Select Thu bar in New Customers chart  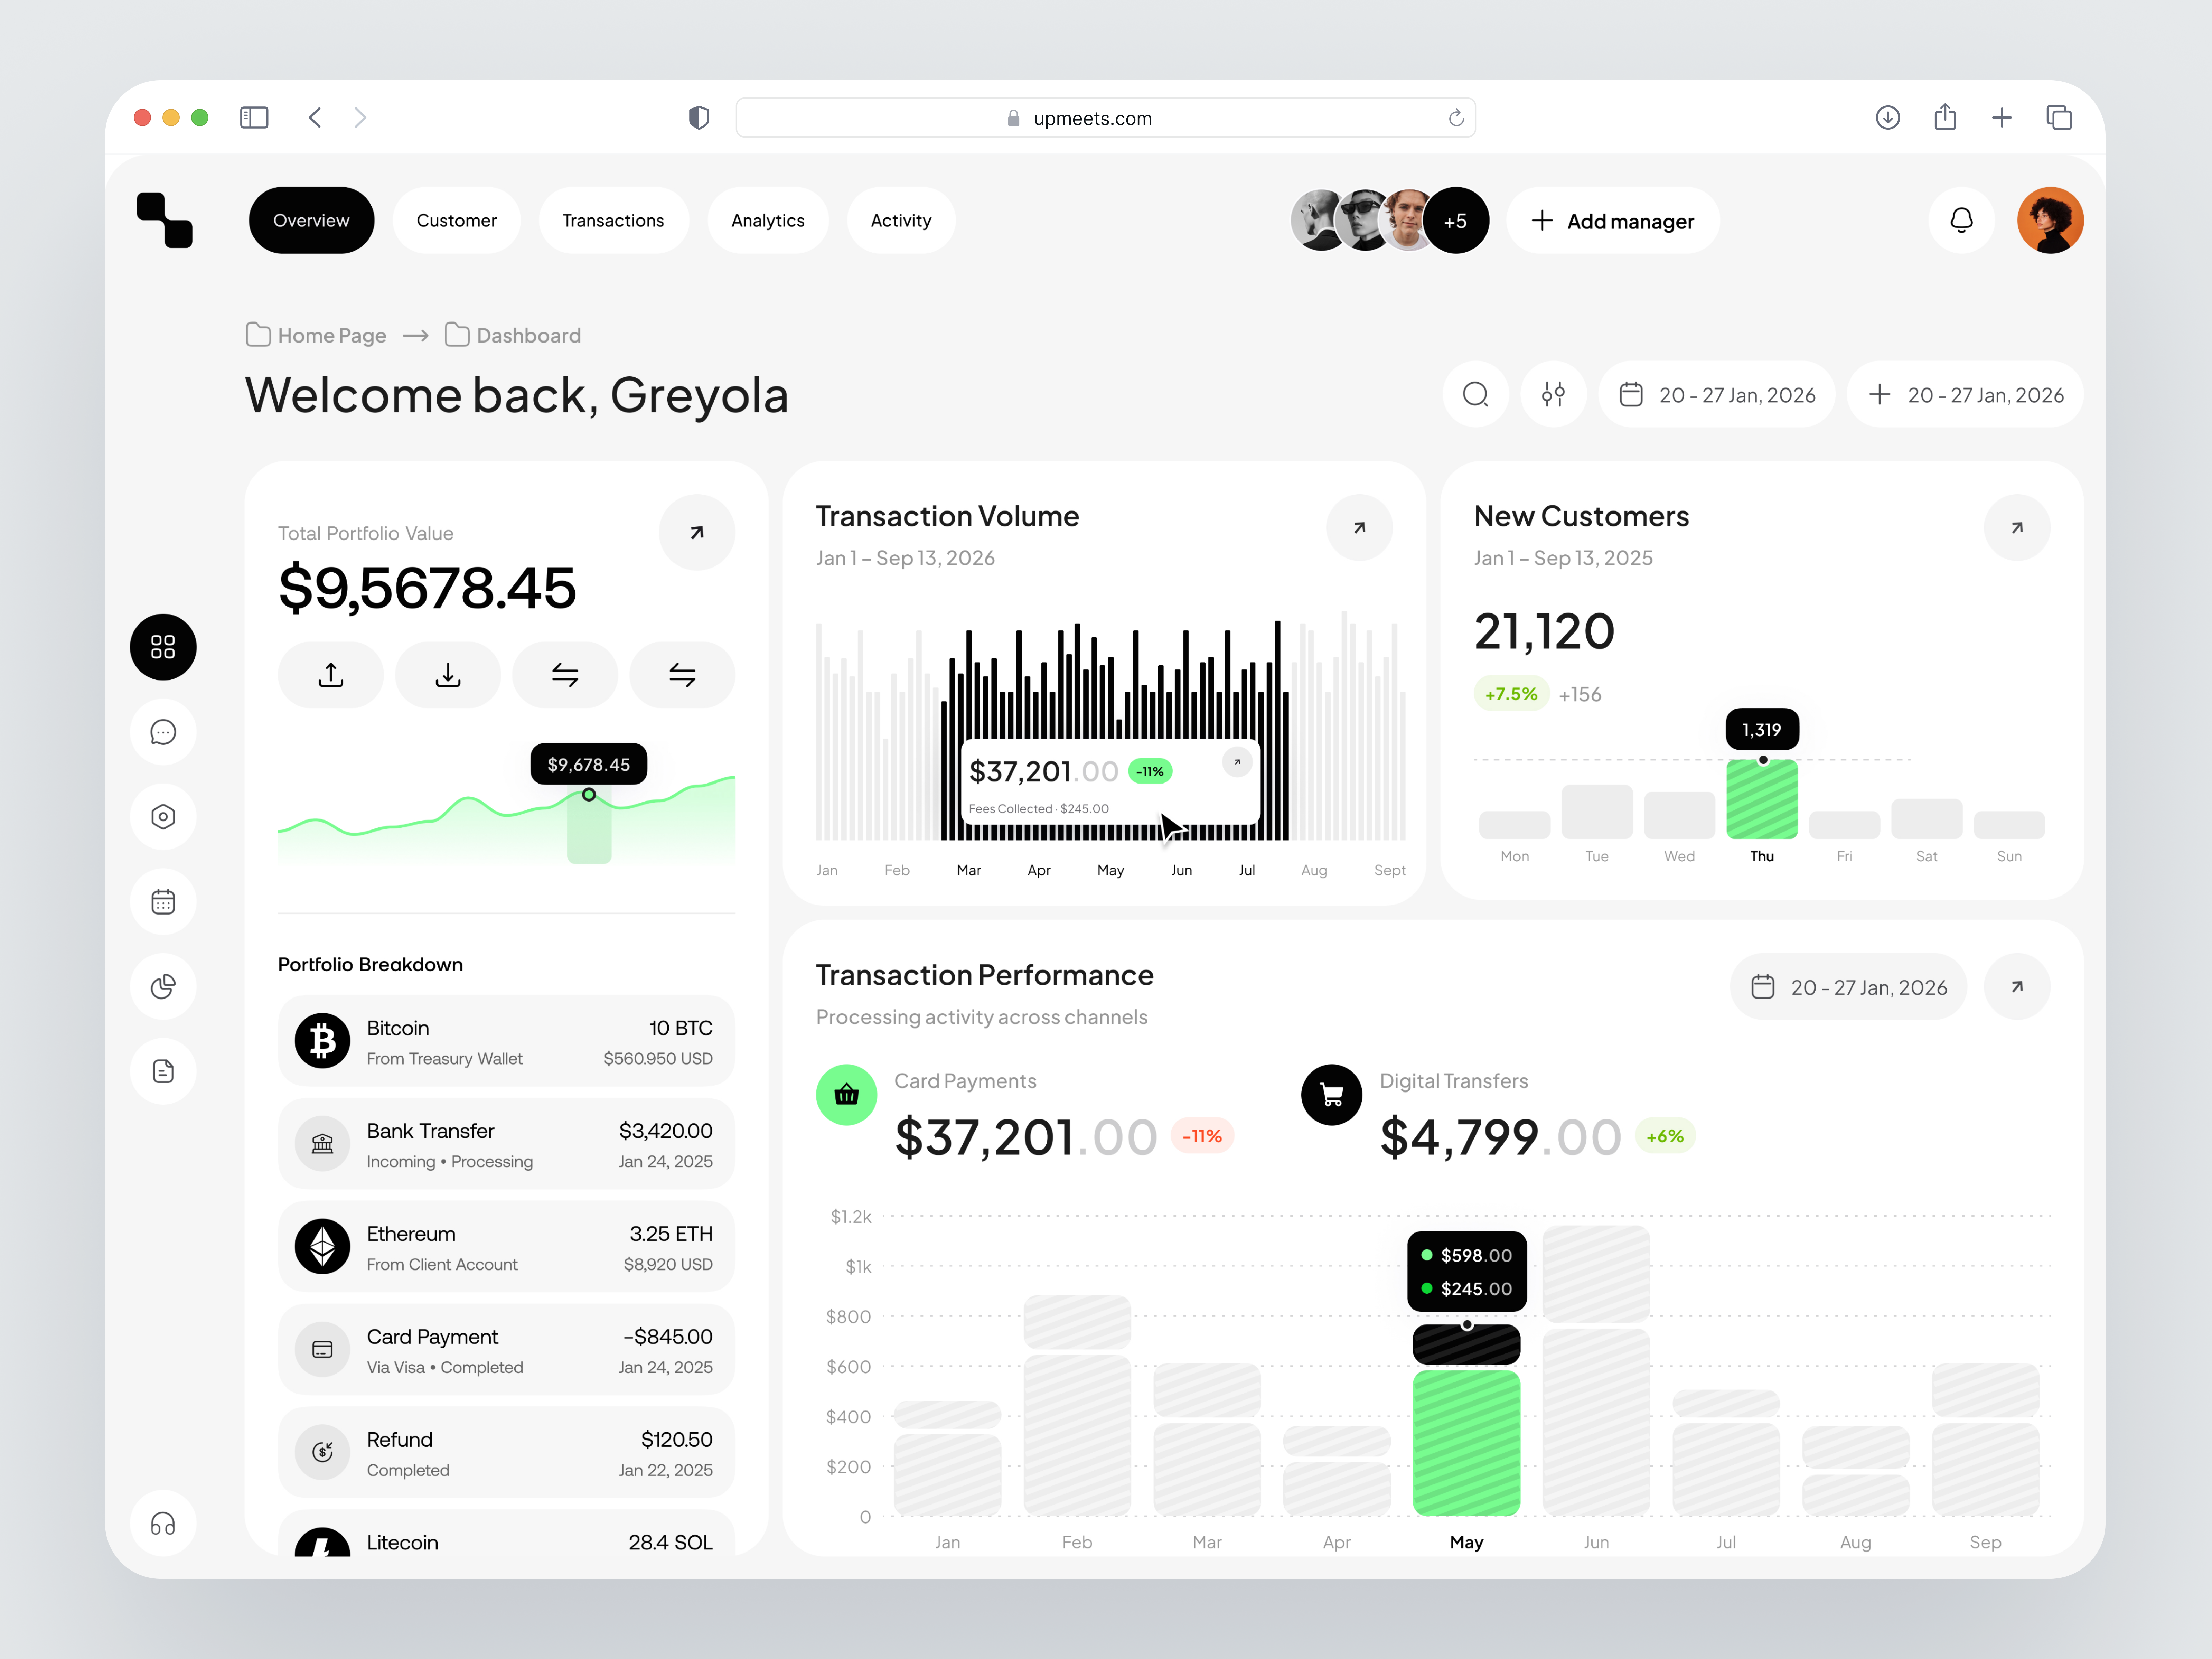[x=1762, y=799]
